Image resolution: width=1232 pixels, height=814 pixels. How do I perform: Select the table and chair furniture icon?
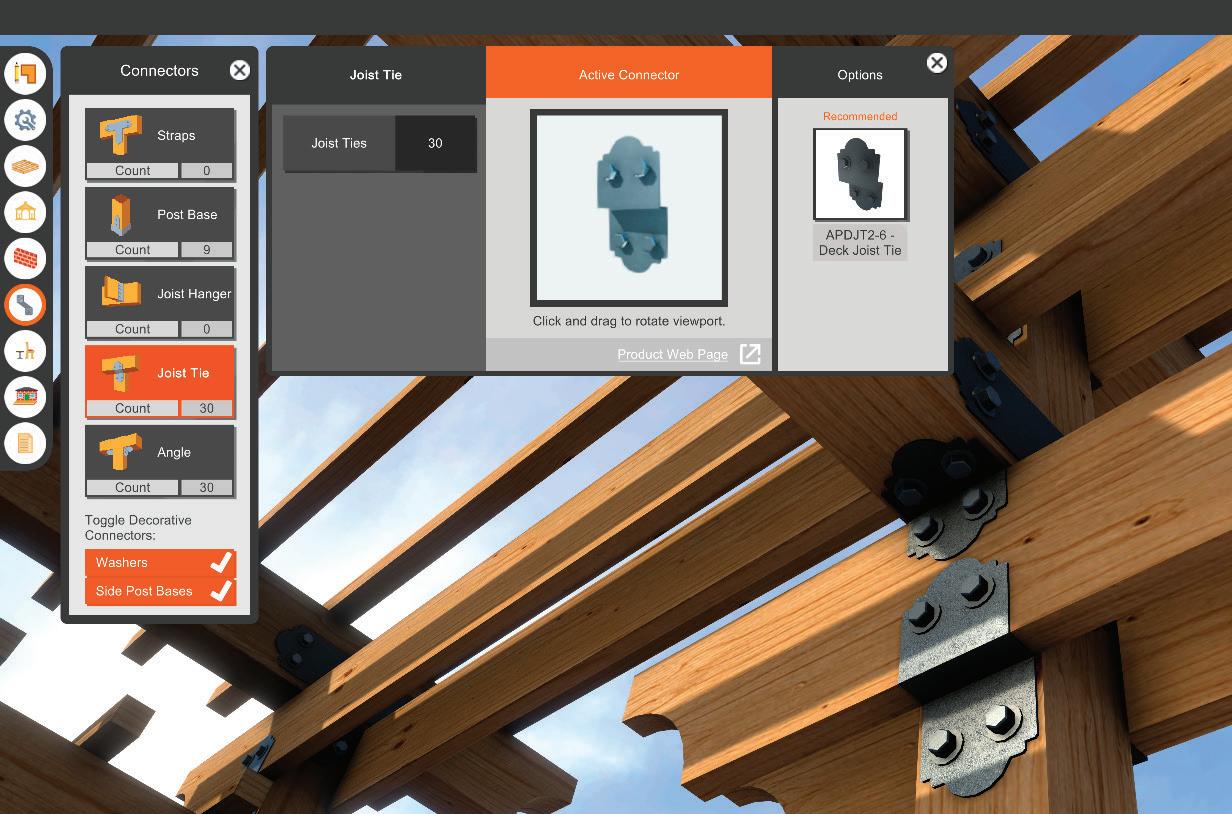(25, 351)
